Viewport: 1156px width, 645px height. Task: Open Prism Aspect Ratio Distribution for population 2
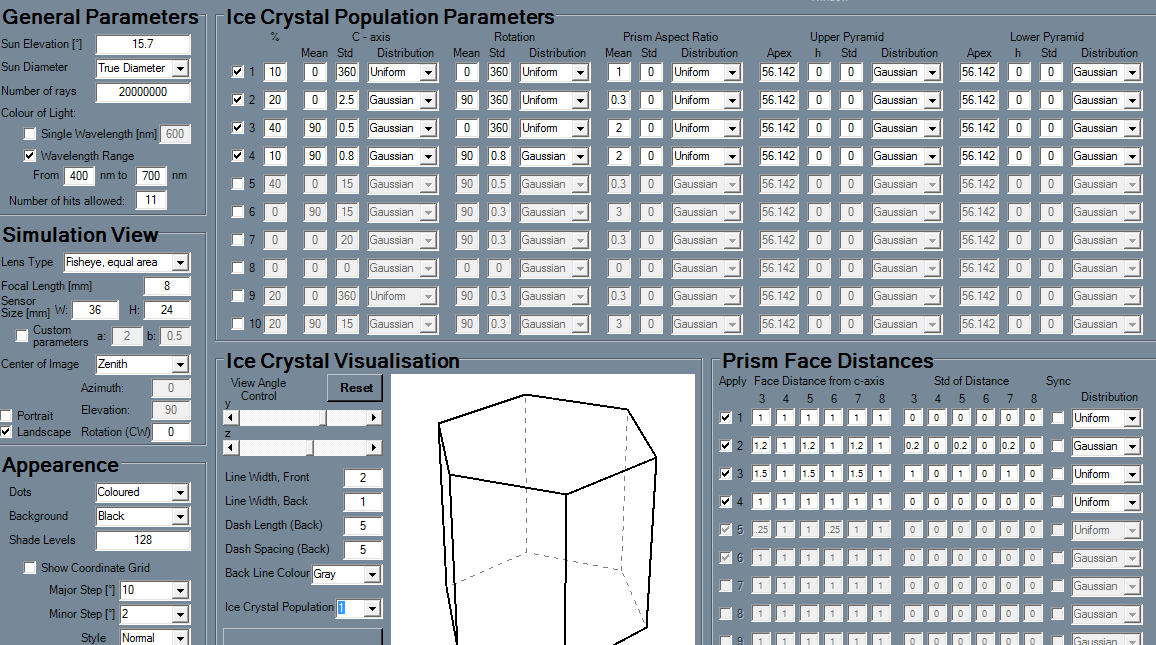tap(732, 100)
